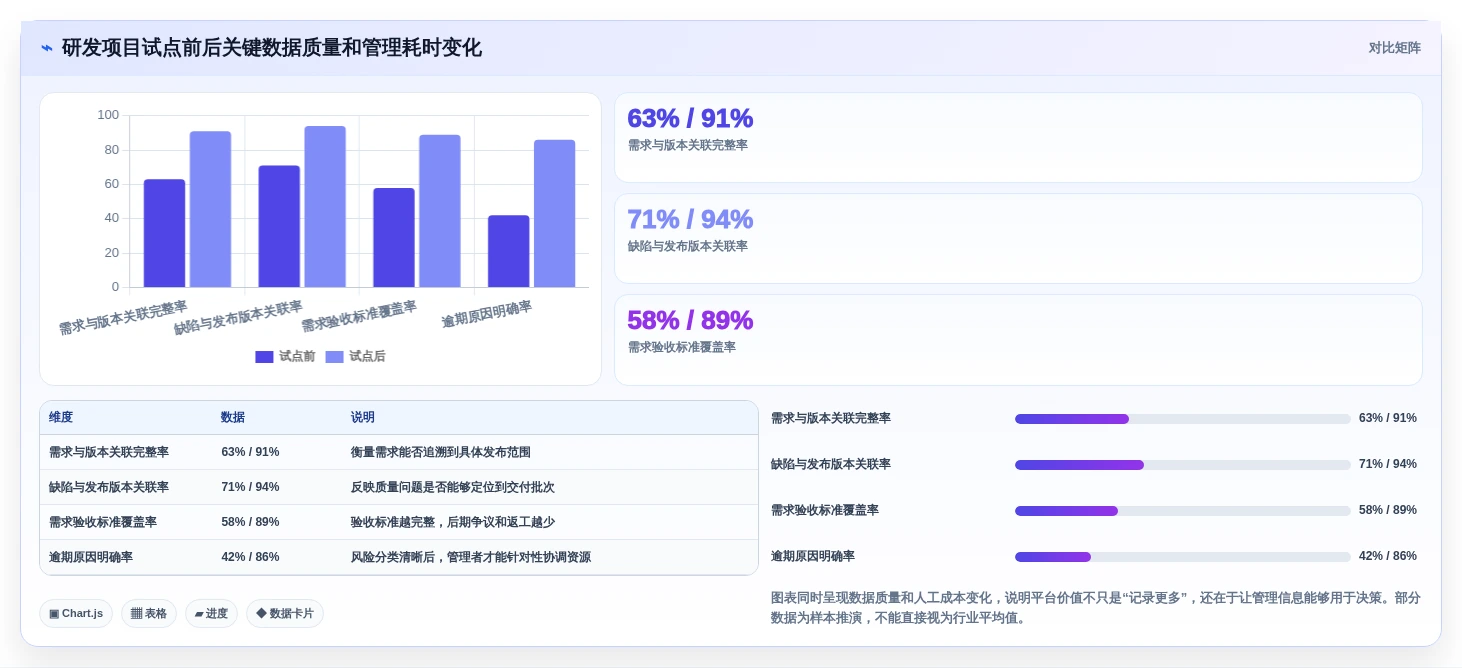1462x668 pixels.
Task: Click description starting with 风险分类清晰后
Action: tap(471, 557)
